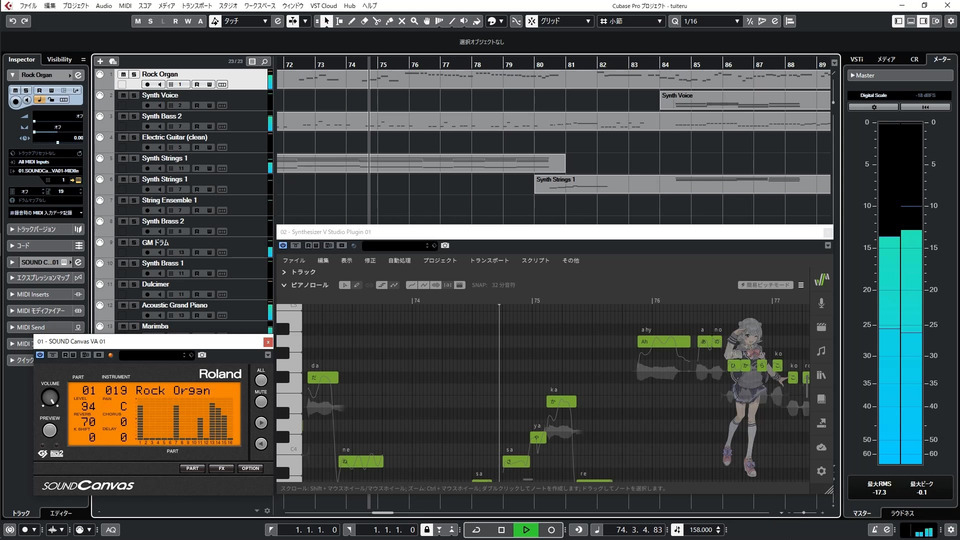Collapse ピアノロール section in Synthesizer V

click(284, 285)
